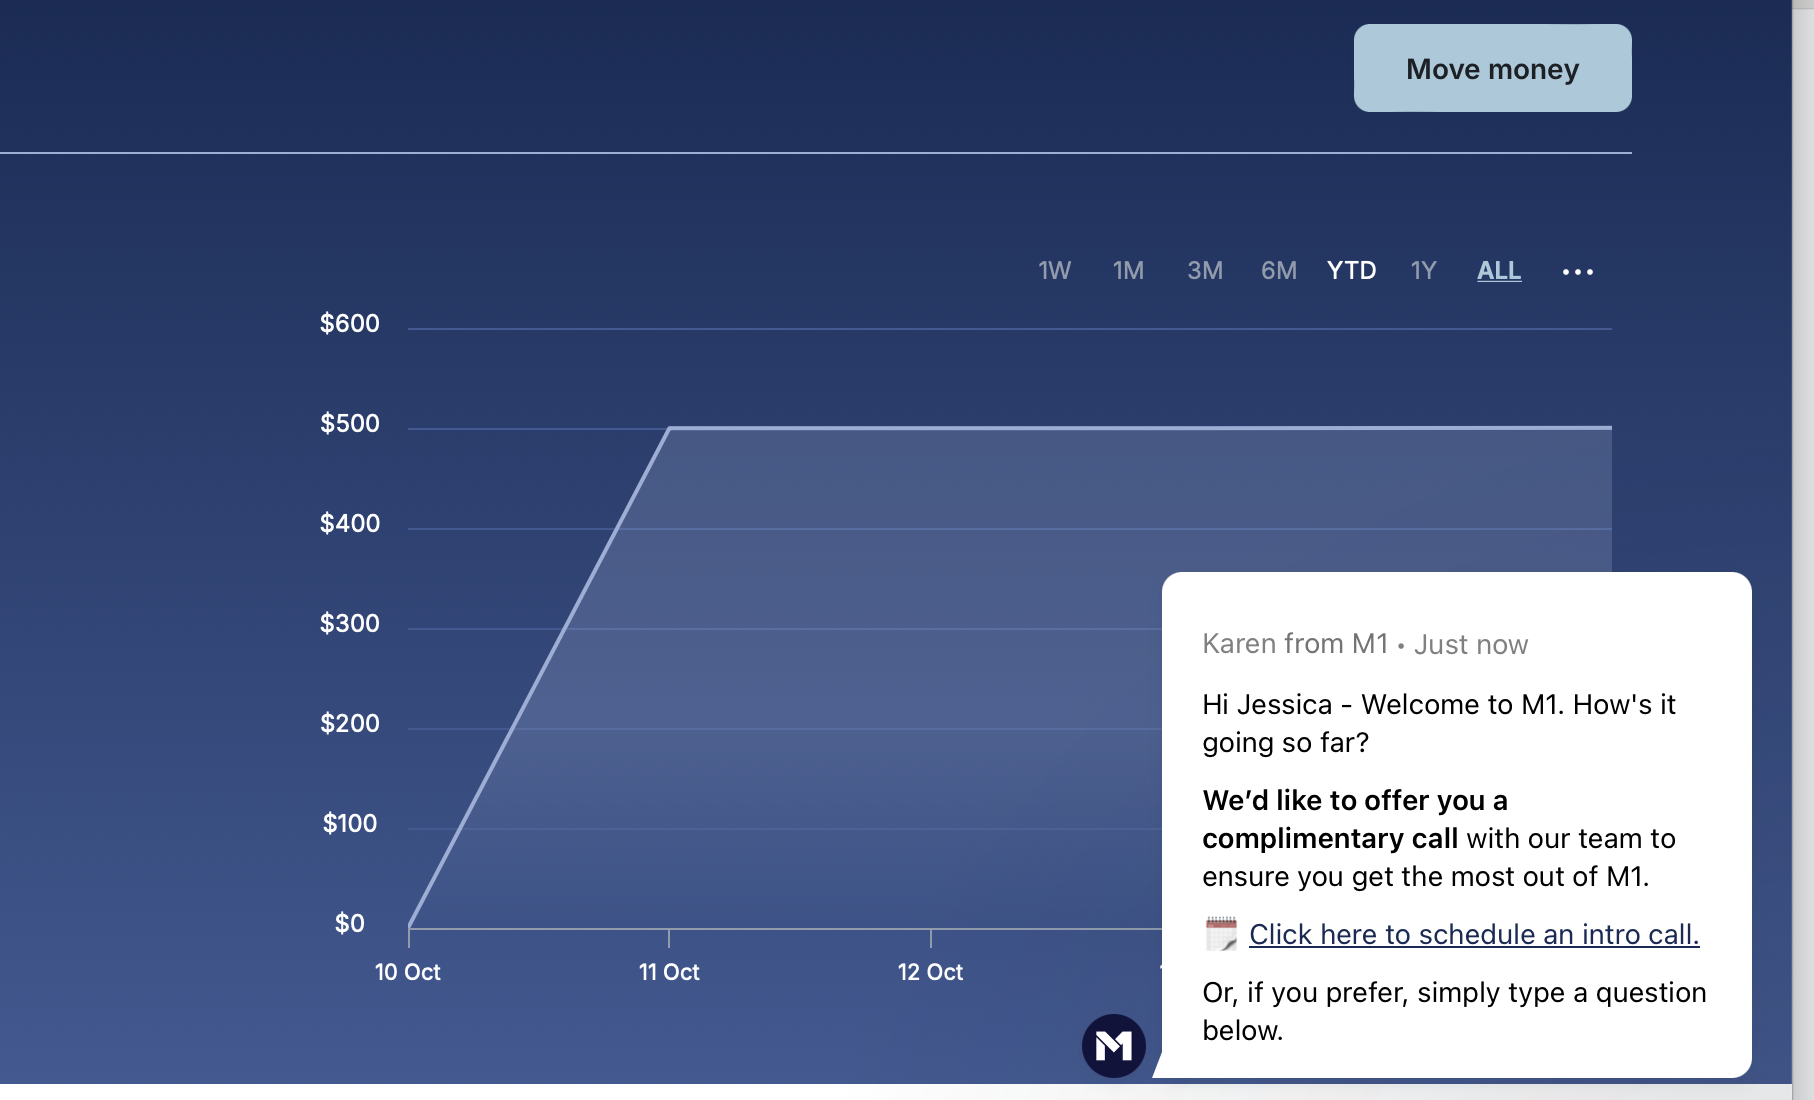Select the 1W time range
This screenshot has width=1814, height=1100.
(1054, 271)
